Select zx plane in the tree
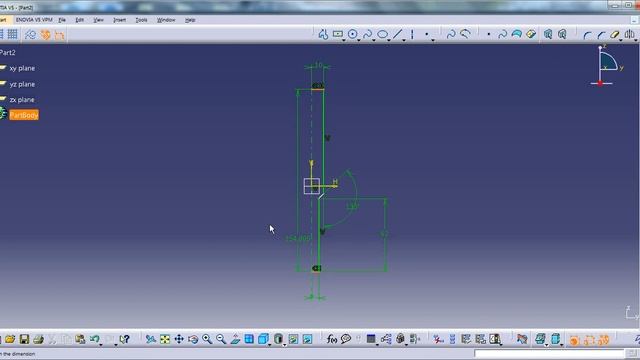 point(22,100)
